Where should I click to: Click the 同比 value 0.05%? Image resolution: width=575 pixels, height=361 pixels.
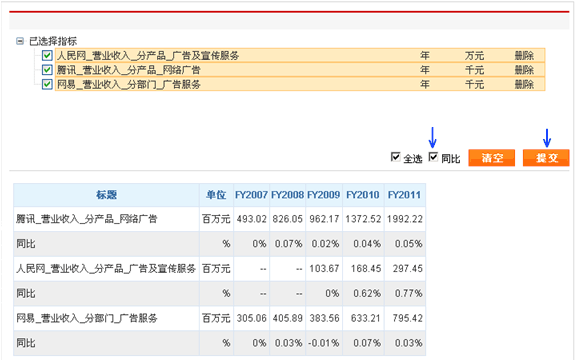pyautogui.click(x=409, y=244)
